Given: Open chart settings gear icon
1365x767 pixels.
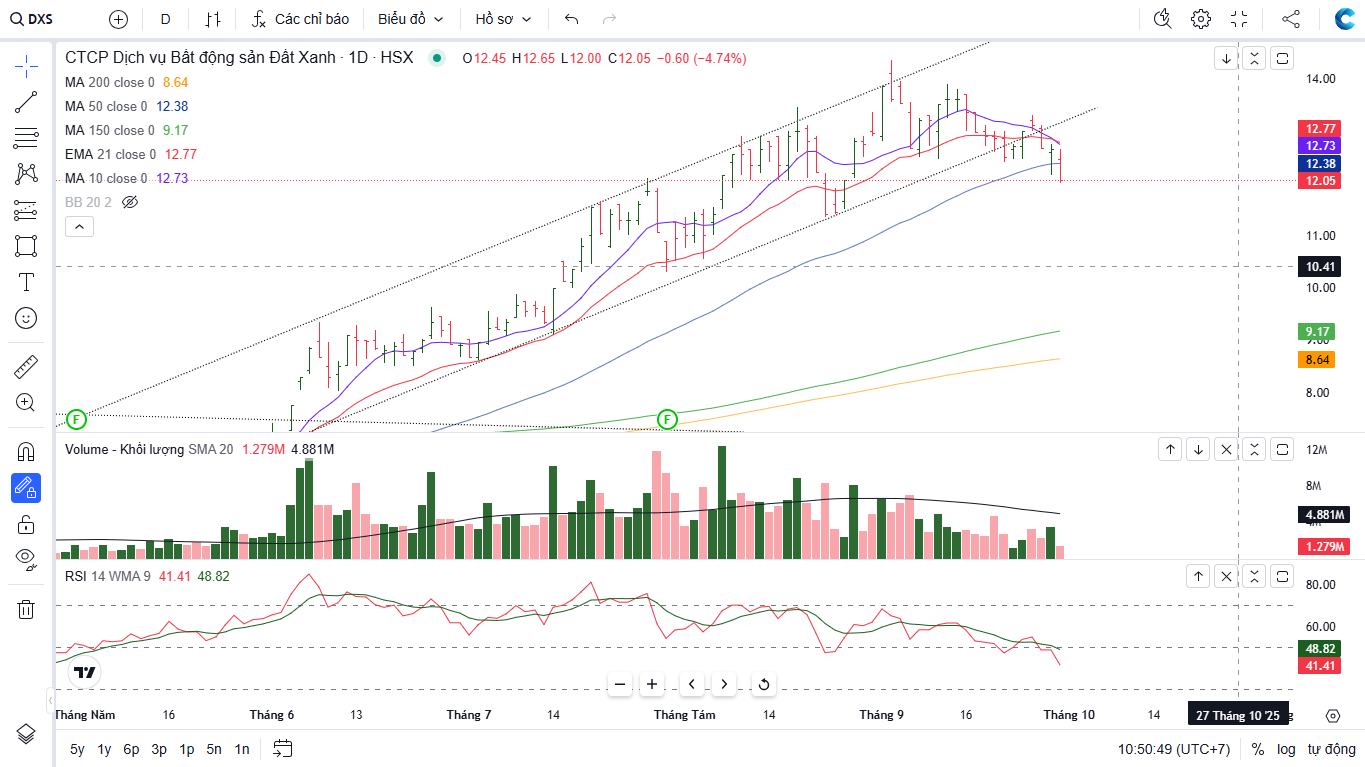Looking at the screenshot, I should 1201,19.
